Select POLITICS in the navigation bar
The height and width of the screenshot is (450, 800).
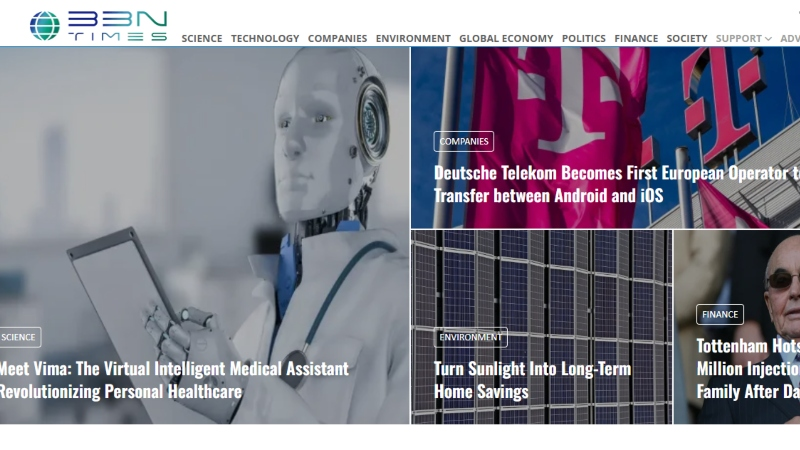584,39
